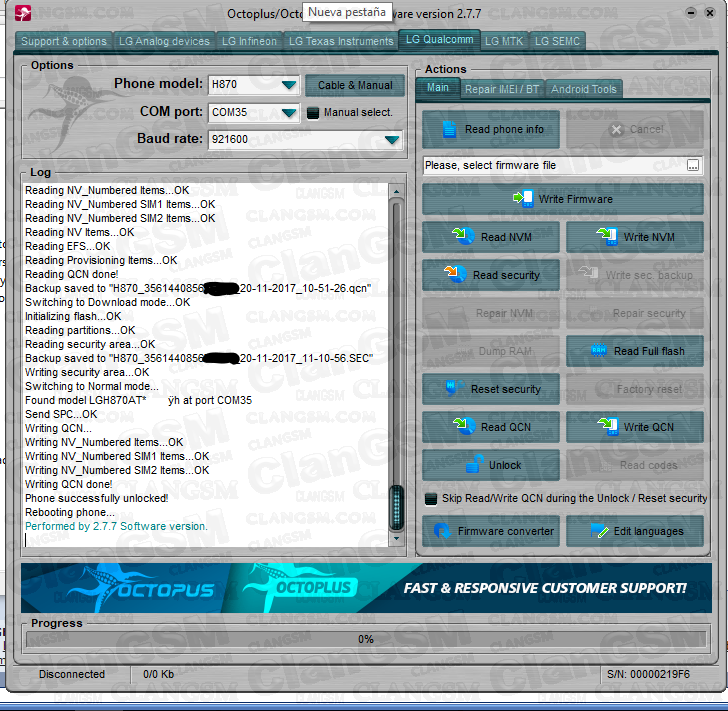Viewport: 728px width, 711px height.
Task: Open the LG MTK tab
Action: (504, 41)
